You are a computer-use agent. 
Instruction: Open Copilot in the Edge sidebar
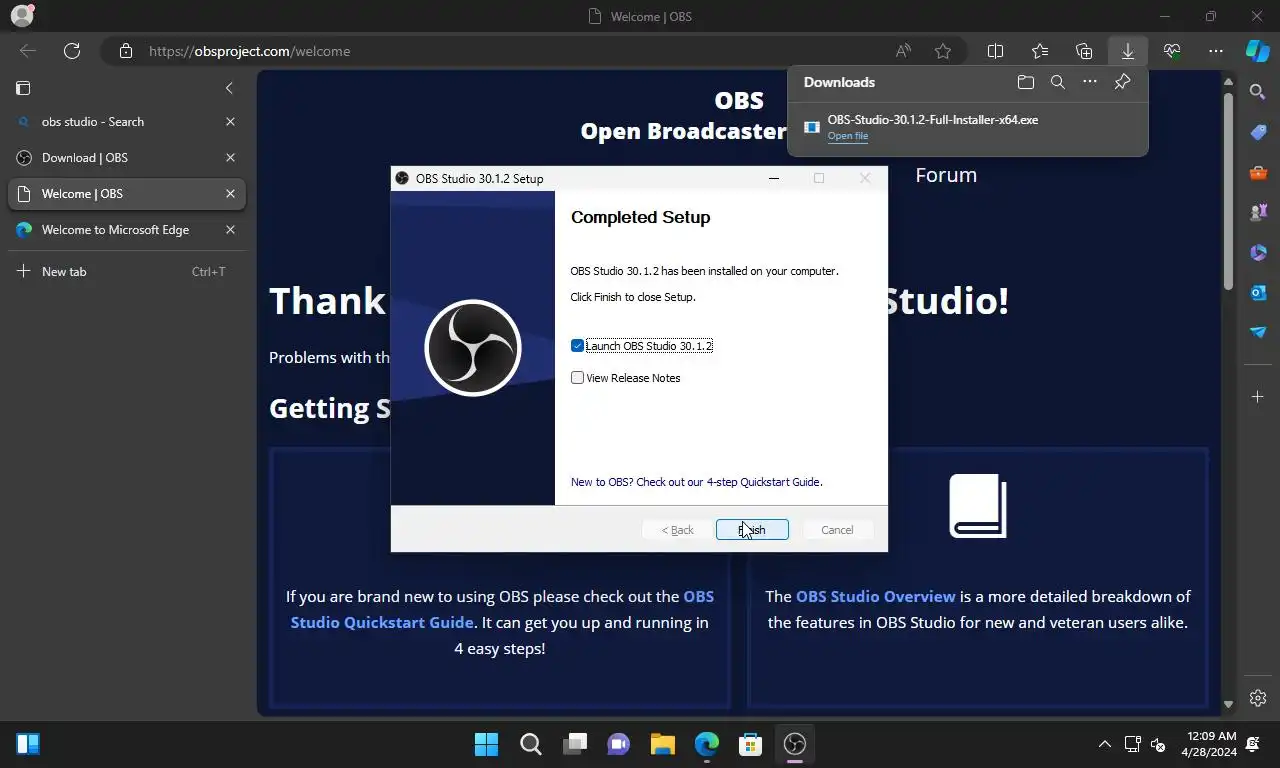coord(1258,51)
